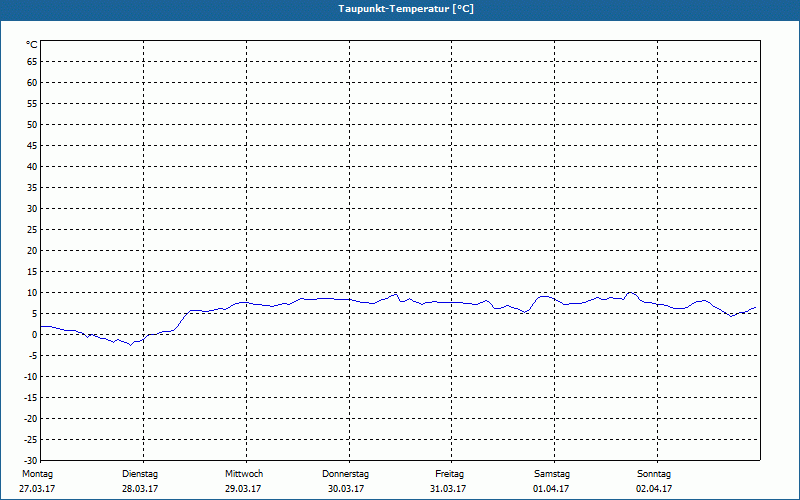Click the Sonntag day label
Viewport: 800px width, 500px height.
tap(654, 474)
